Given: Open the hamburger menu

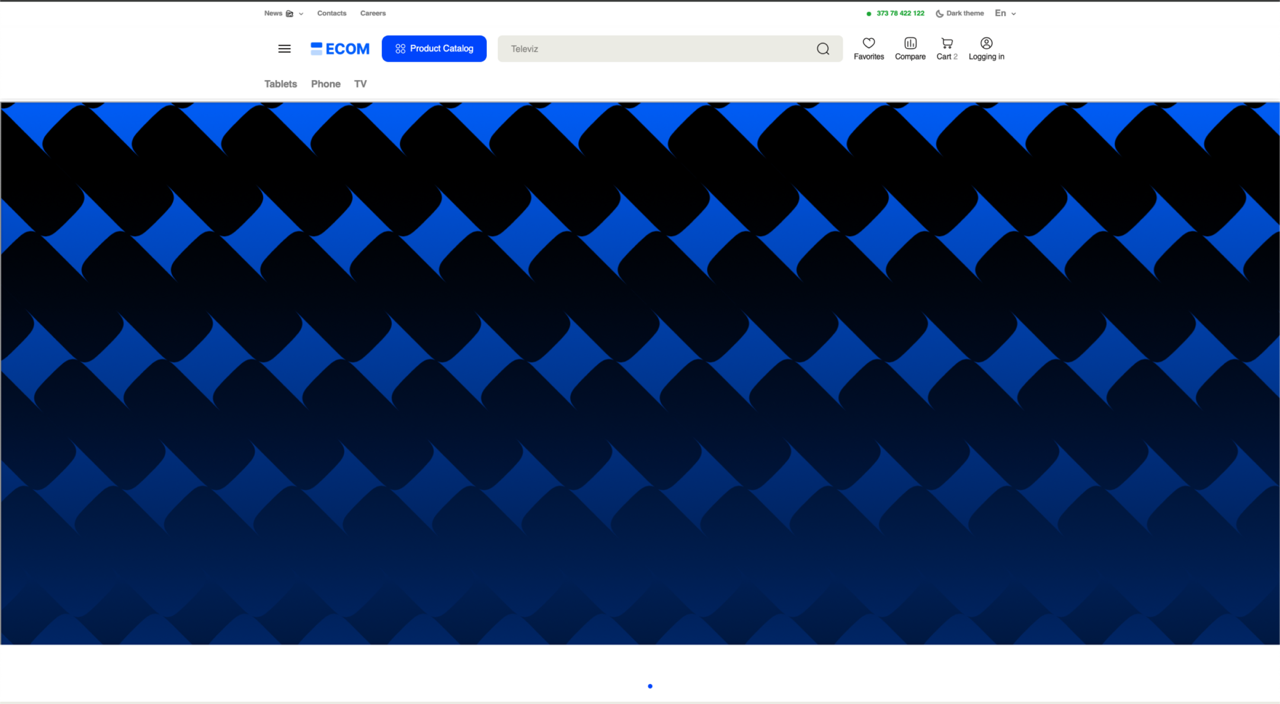Looking at the screenshot, I should click(x=284, y=49).
